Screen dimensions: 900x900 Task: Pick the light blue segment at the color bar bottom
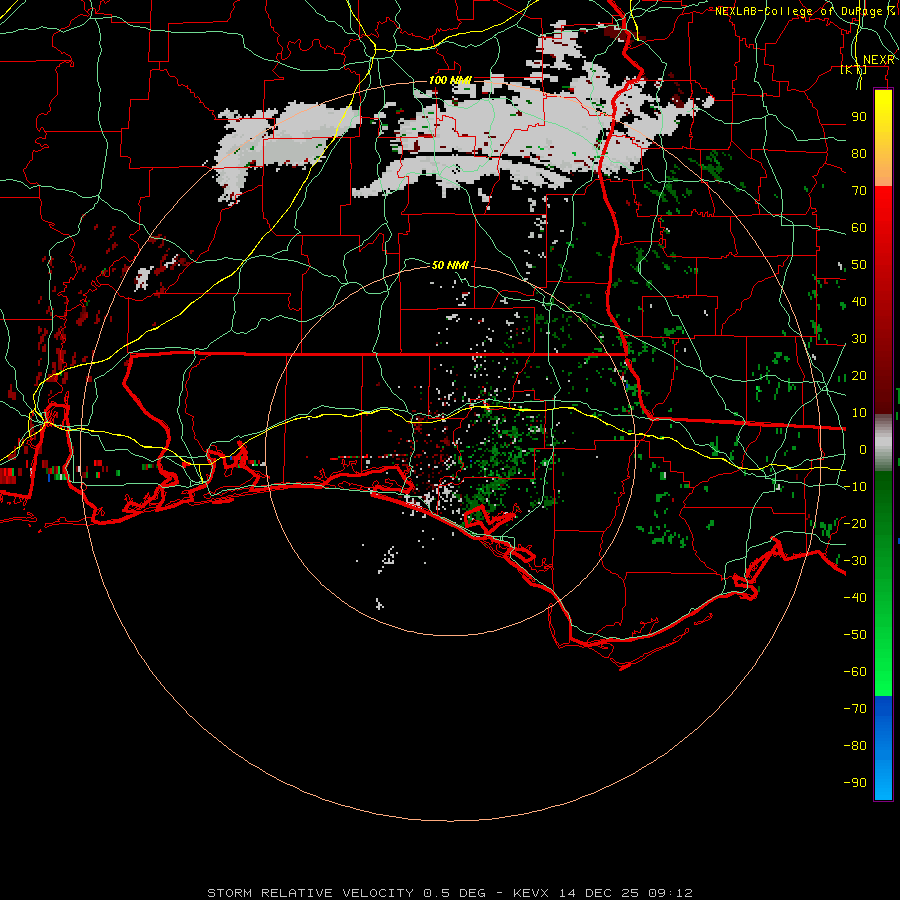coord(883,781)
